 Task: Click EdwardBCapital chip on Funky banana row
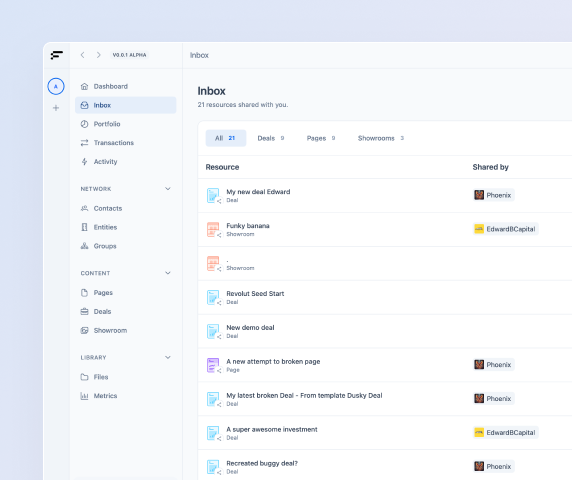pyautogui.click(x=506, y=229)
